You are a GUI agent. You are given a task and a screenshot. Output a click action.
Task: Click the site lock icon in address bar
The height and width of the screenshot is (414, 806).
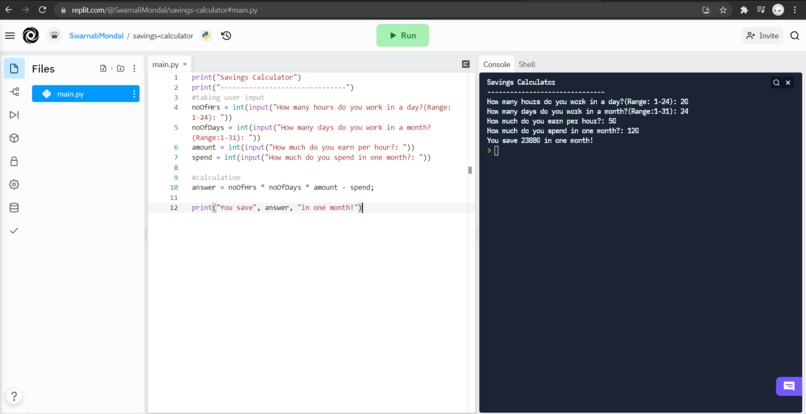[x=63, y=10]
